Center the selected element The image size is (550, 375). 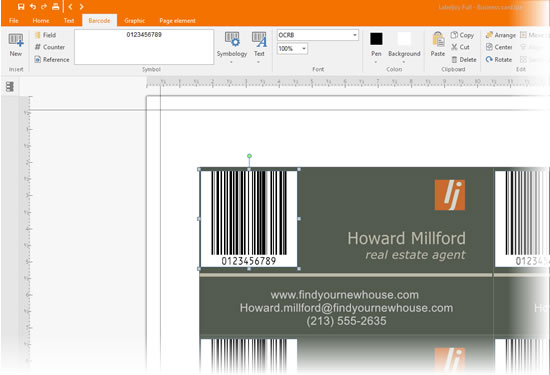(x=499, y=47)
